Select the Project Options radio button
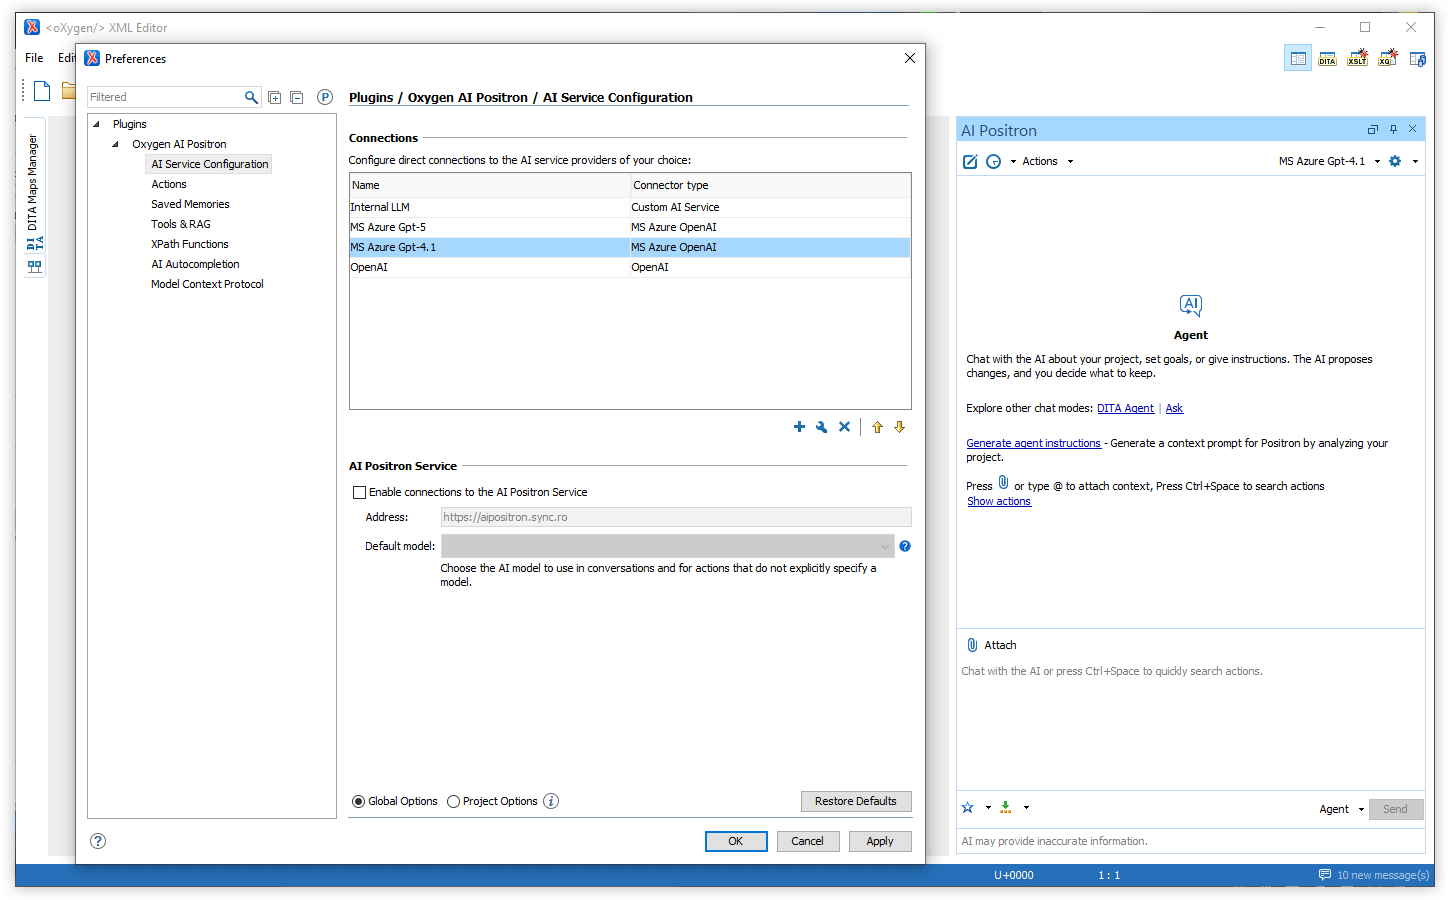 pyautogui.click(x=454, y=801)
